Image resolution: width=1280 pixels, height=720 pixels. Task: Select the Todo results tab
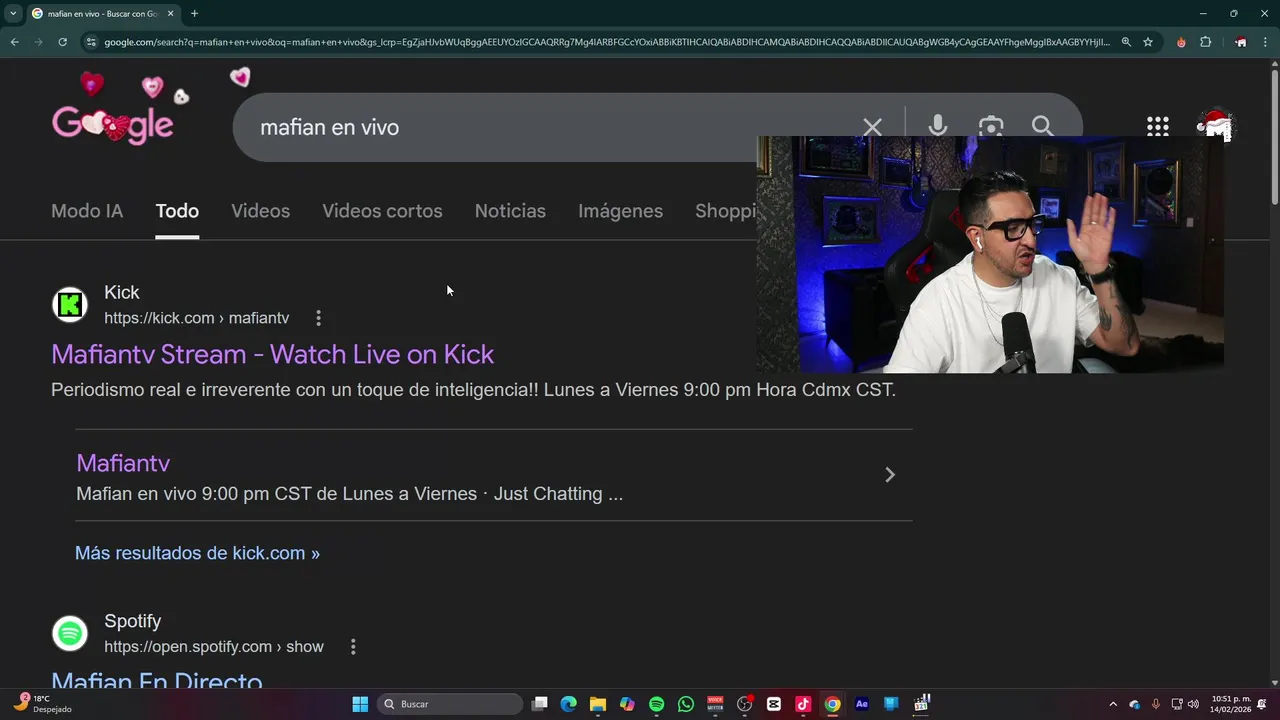tap(177, 211)
